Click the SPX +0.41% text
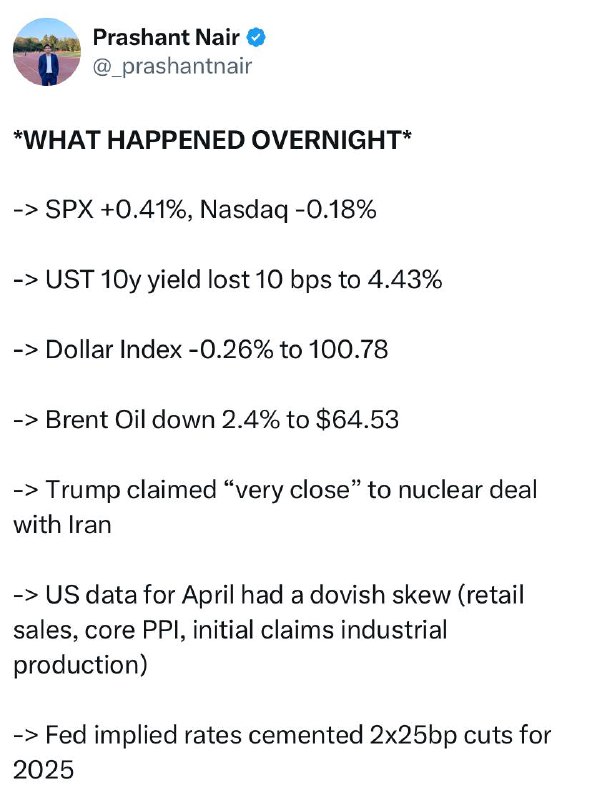 pyautogui.click(x=115, y=210)
